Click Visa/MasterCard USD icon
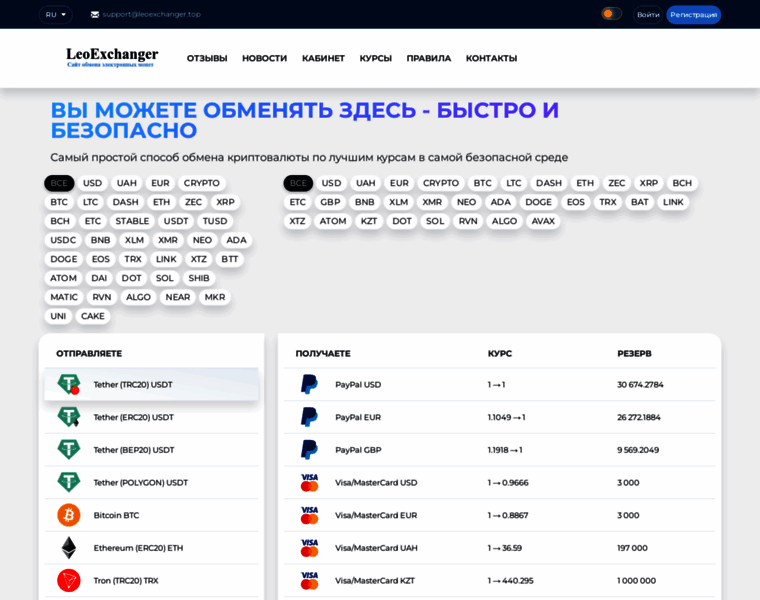 (309, 482)
